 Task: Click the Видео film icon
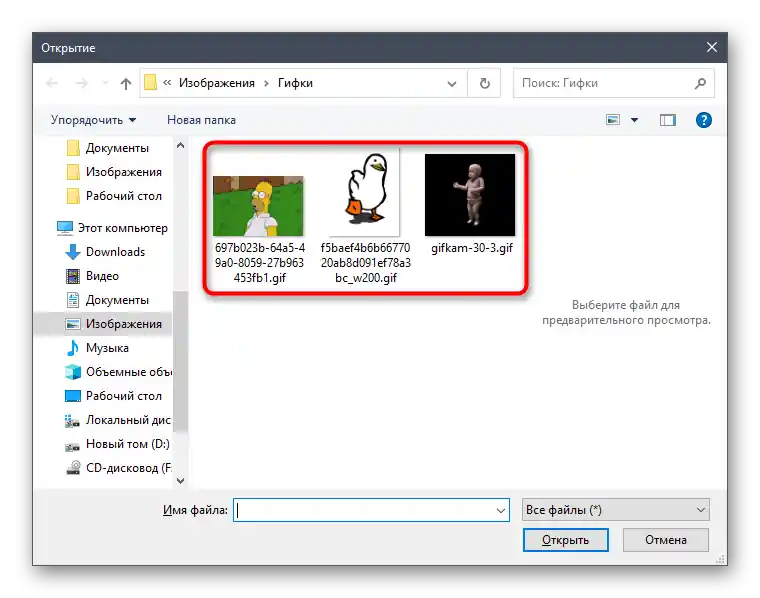coord(73,276)
